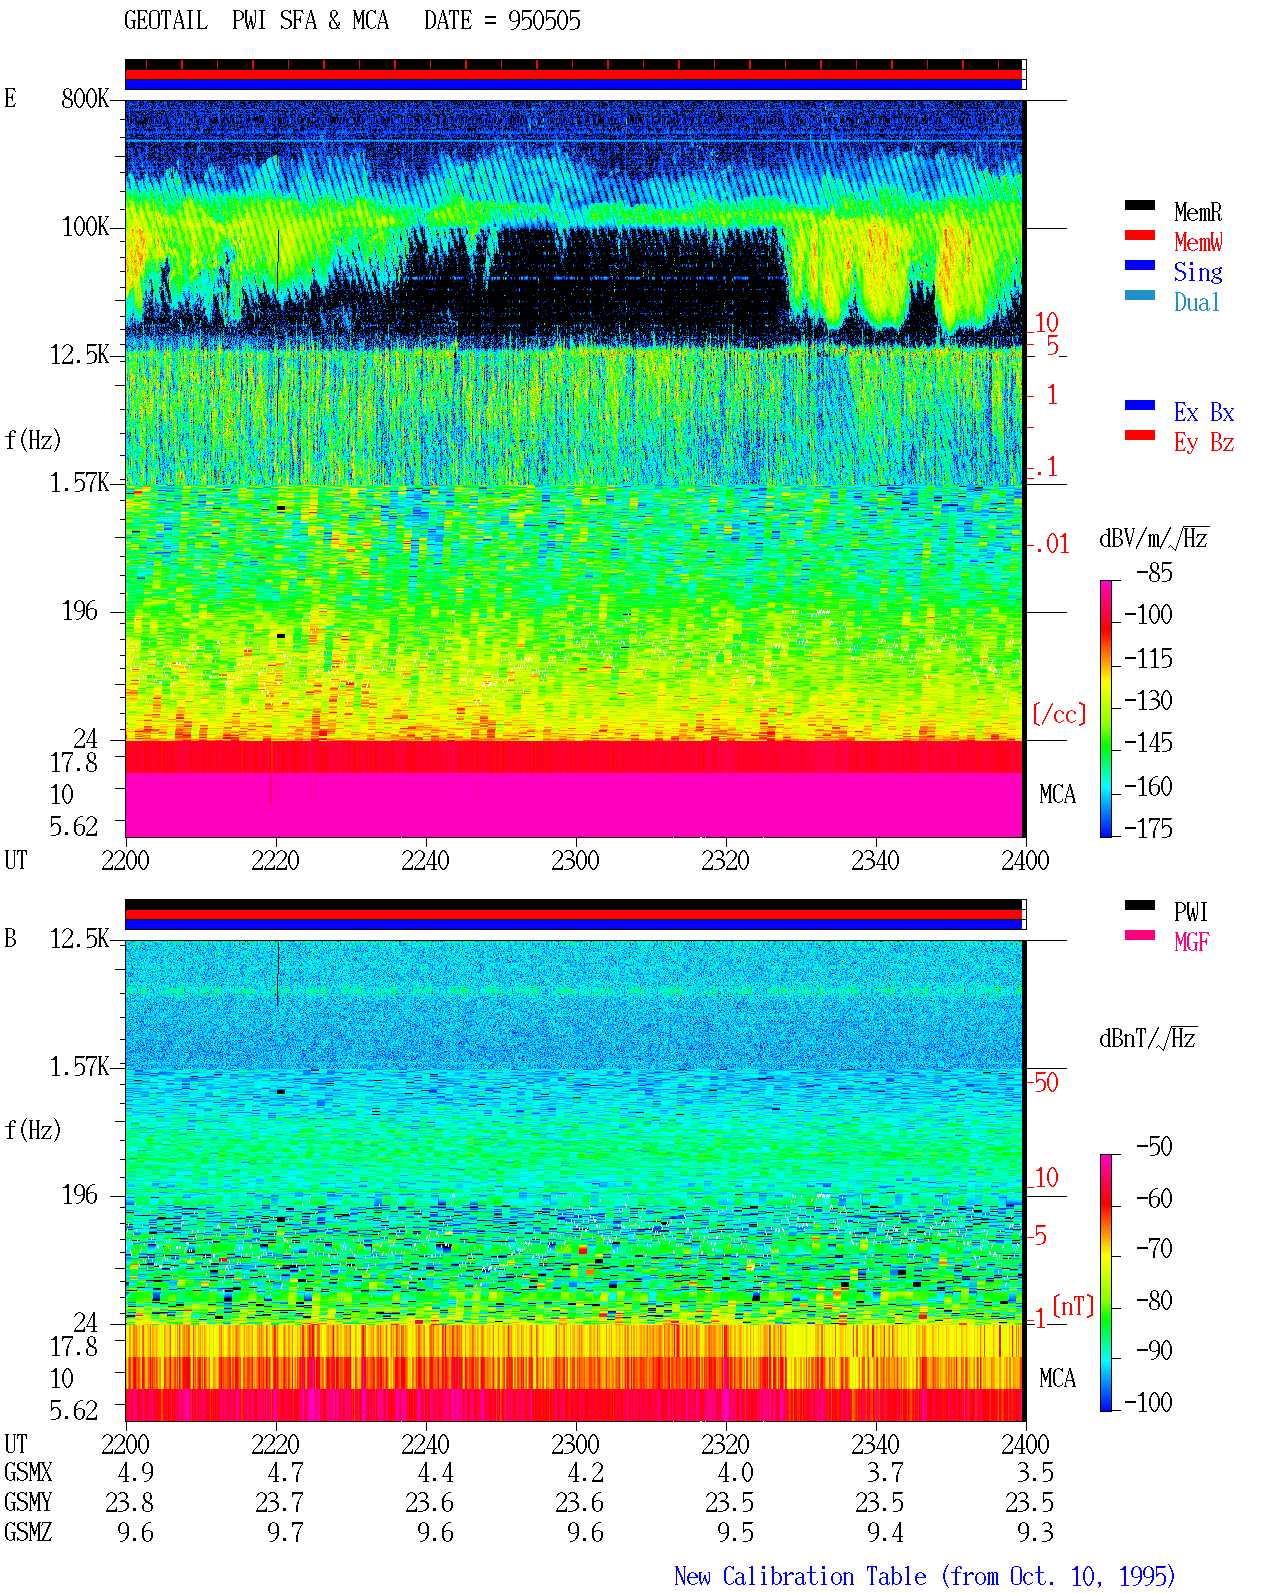Click the -175 value on the E color scale
Image resolution: width=1280 pixels, height=1593 pixels.
pyautogui.click(x=1148, y=828)
